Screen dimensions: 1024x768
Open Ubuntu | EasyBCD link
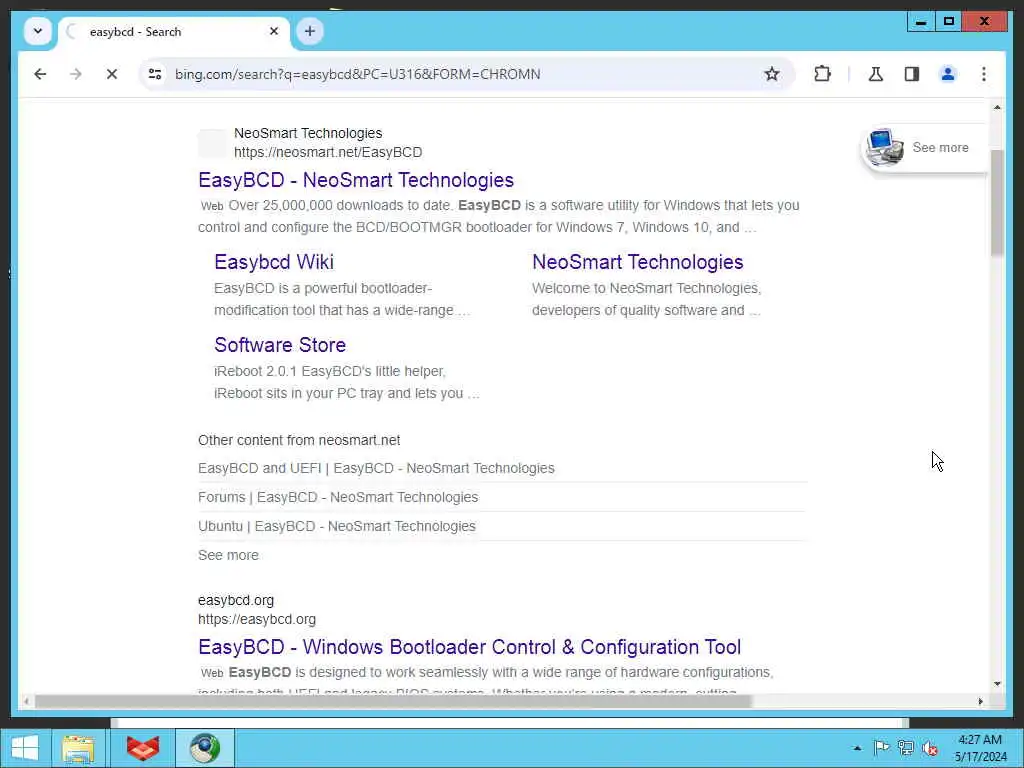336,526
